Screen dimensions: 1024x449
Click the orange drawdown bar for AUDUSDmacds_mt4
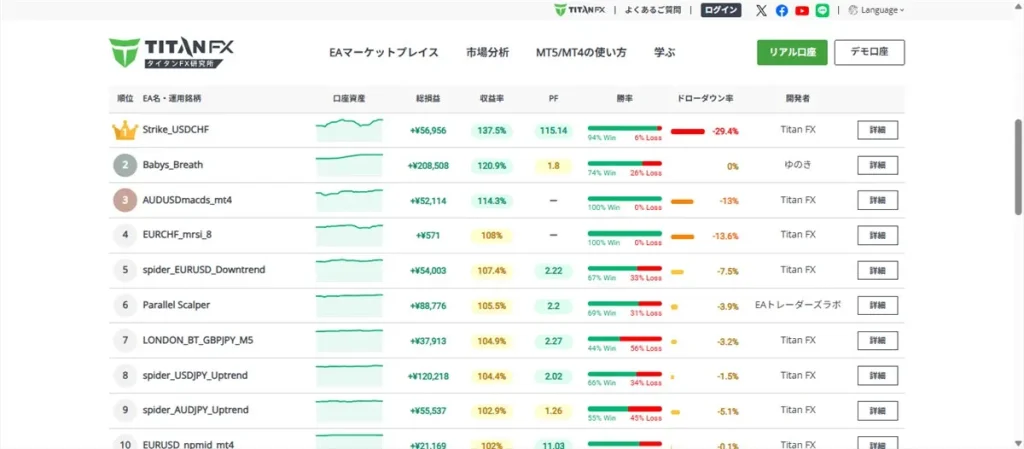(x=682, y=202)
